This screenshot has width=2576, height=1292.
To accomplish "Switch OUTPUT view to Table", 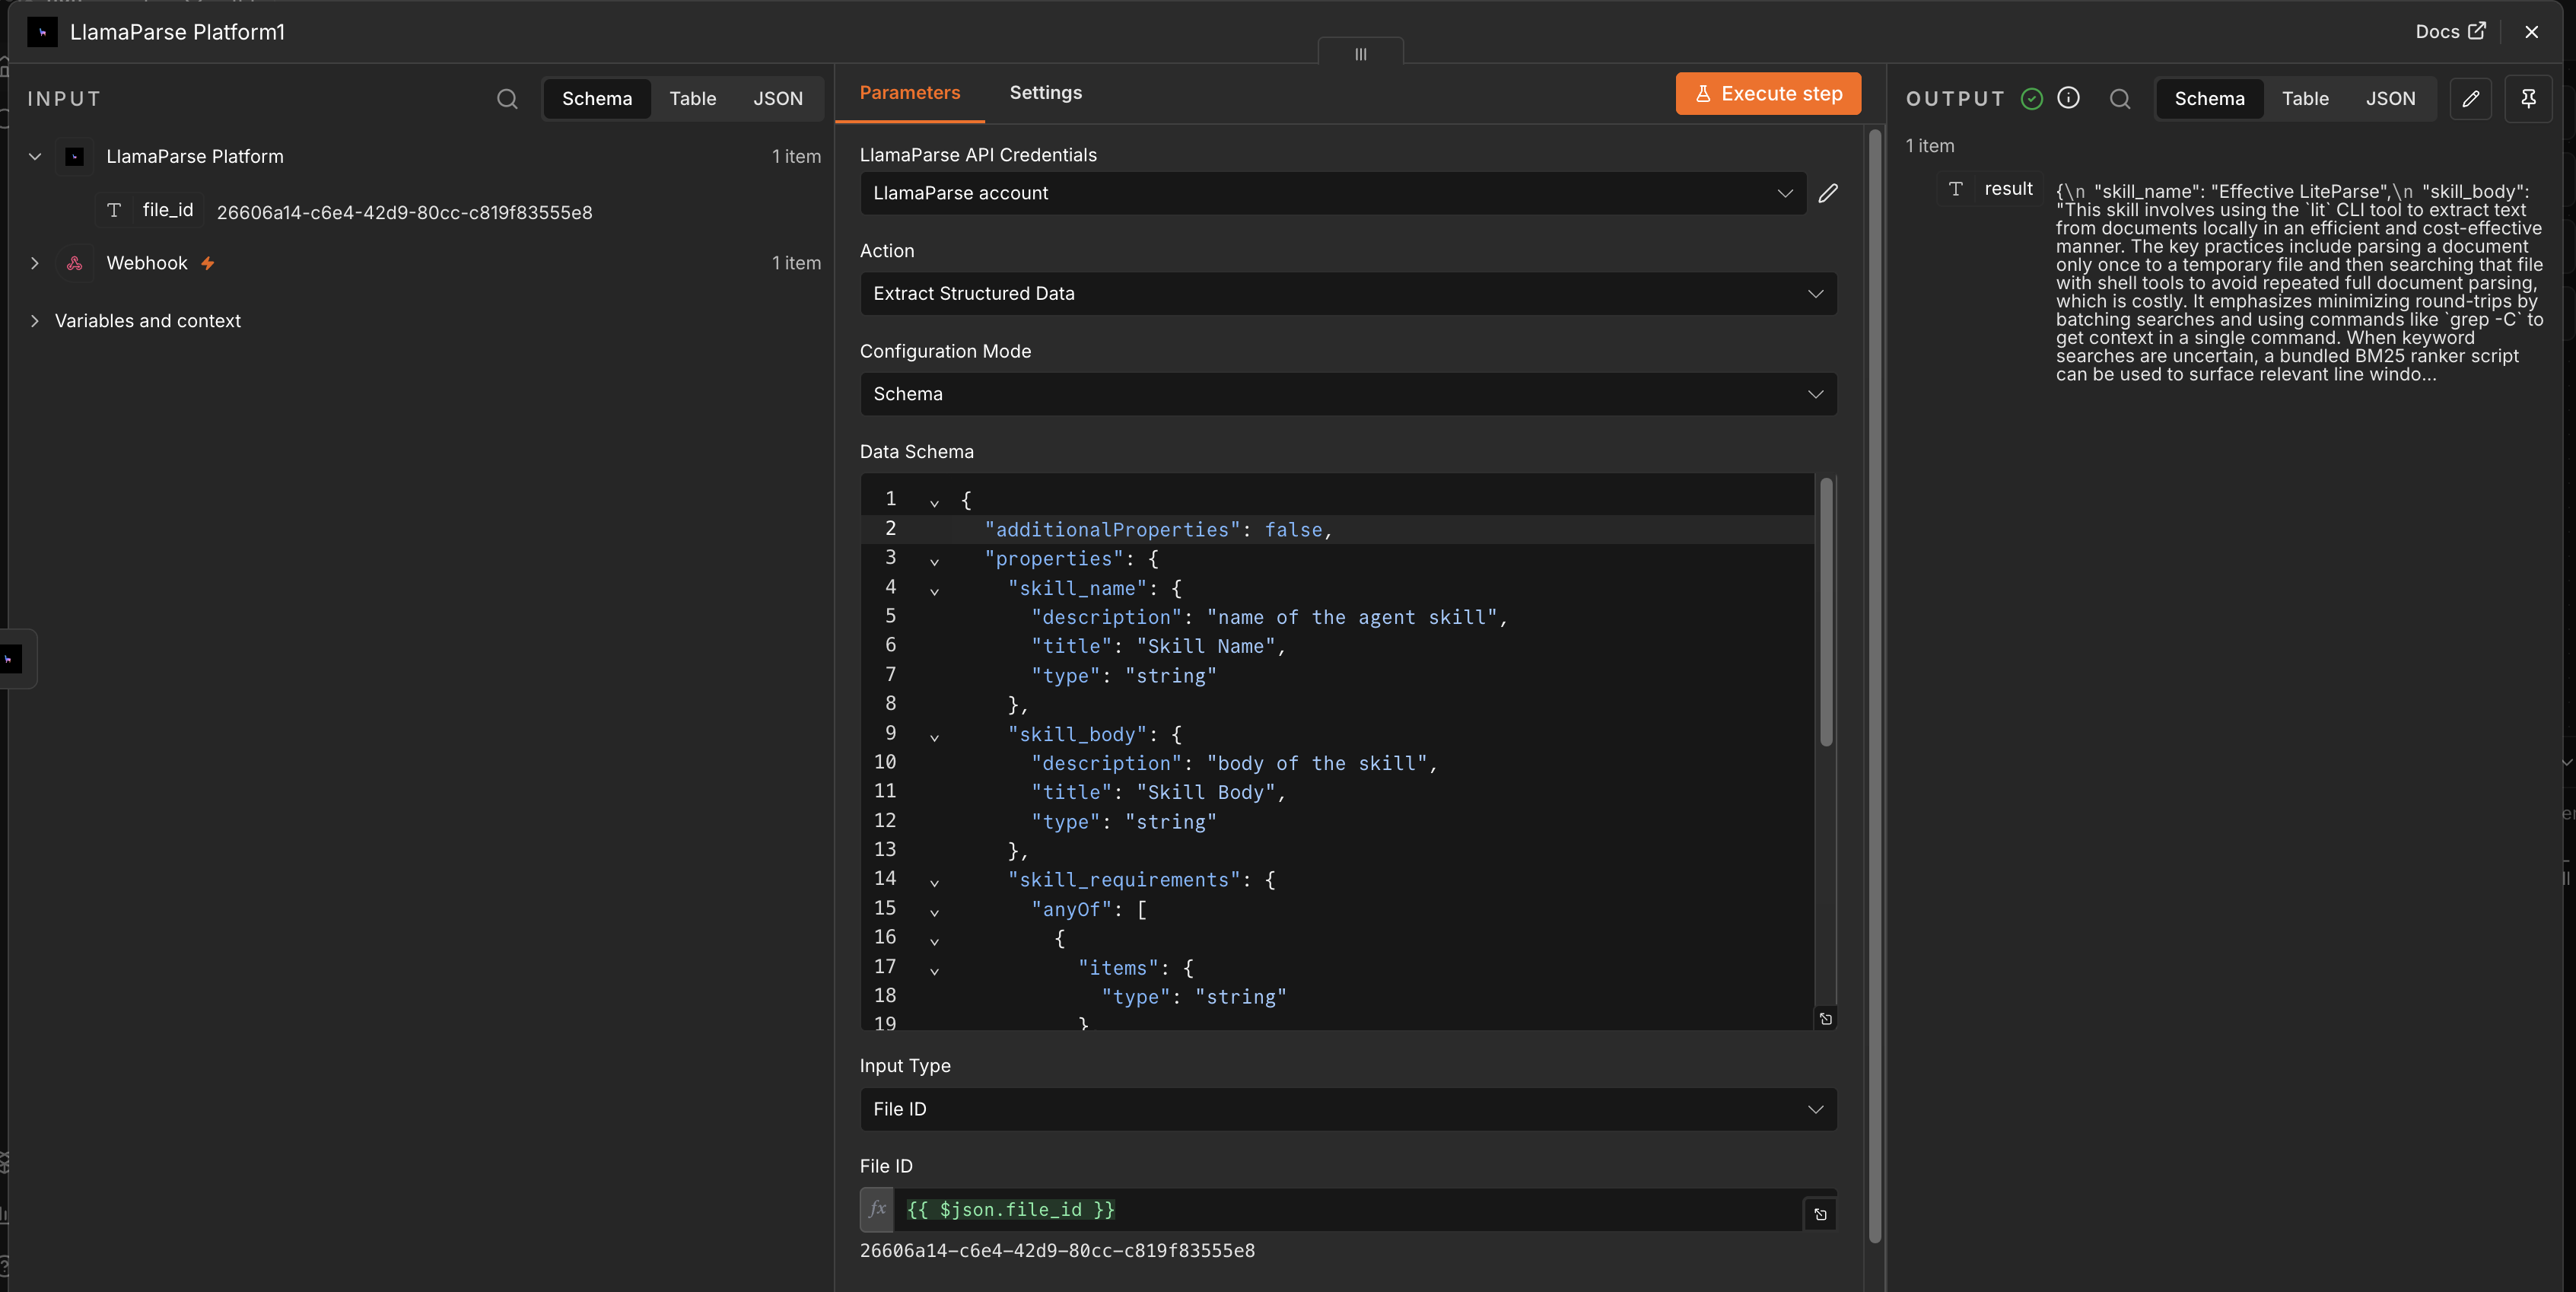I will (2305, 98).
